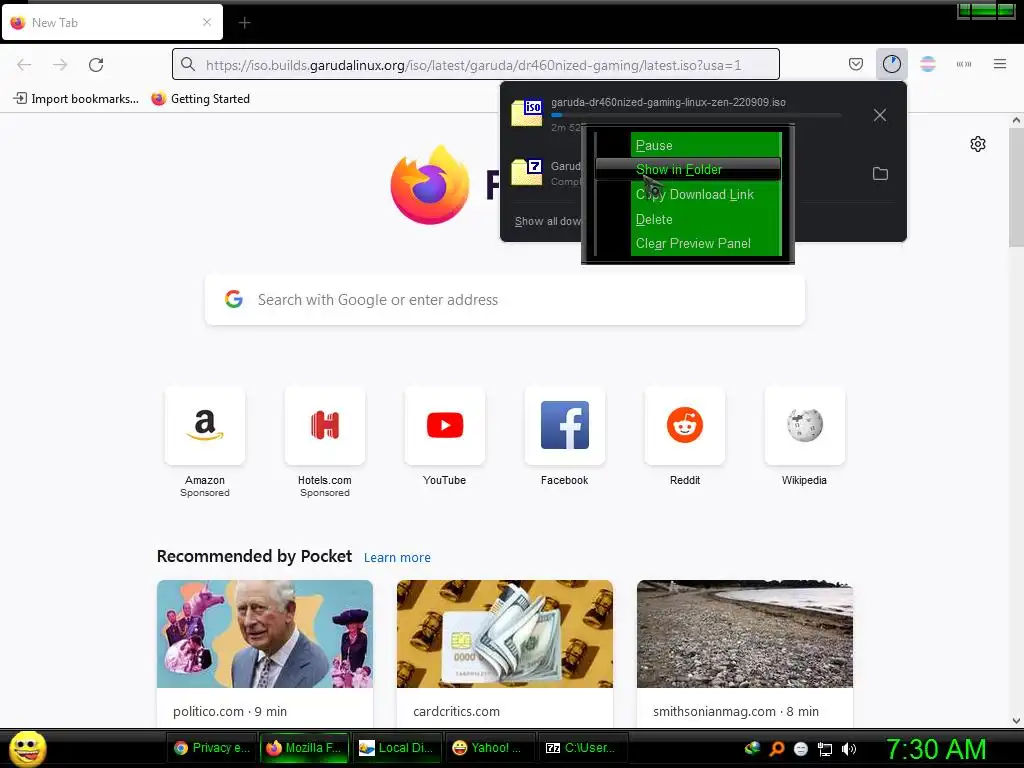Viewport: 1024px width, 768px height.
Task: Click the iso download progress bar
Action: (696, 115)
